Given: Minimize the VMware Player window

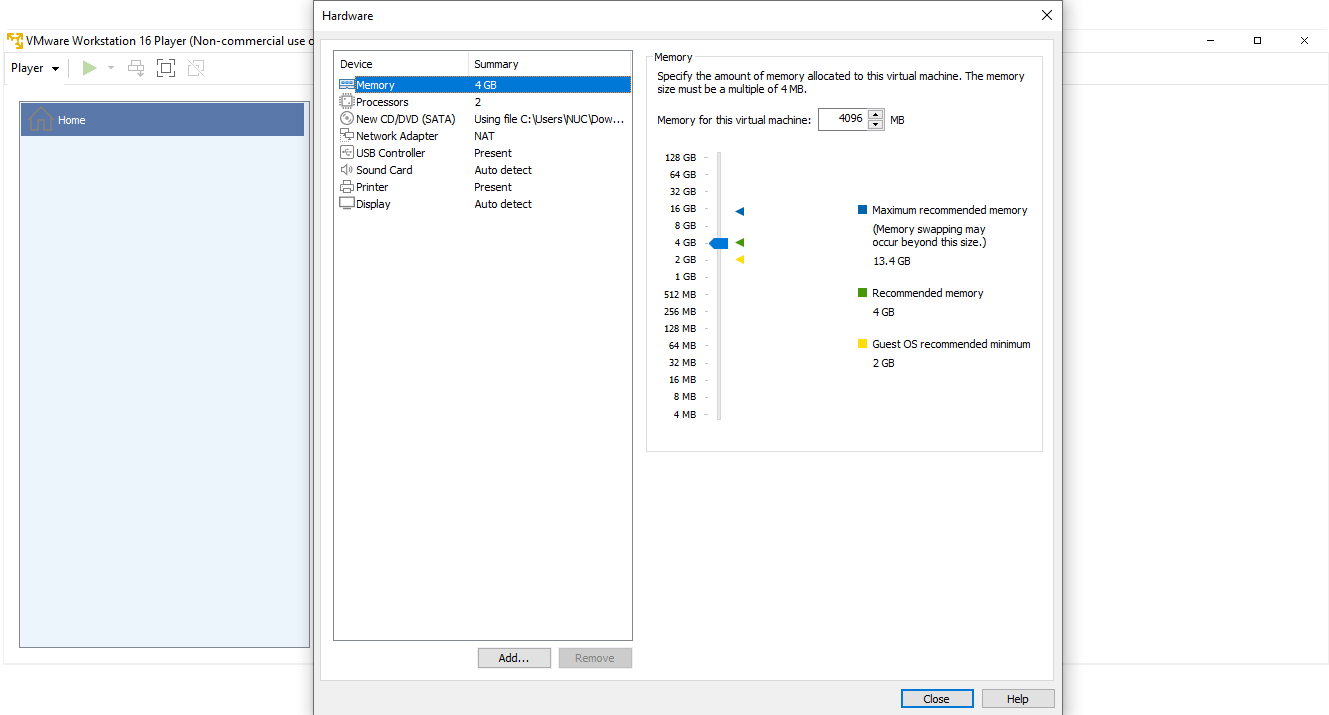Looking at the screenshot, I should (x=1211, y=41).
